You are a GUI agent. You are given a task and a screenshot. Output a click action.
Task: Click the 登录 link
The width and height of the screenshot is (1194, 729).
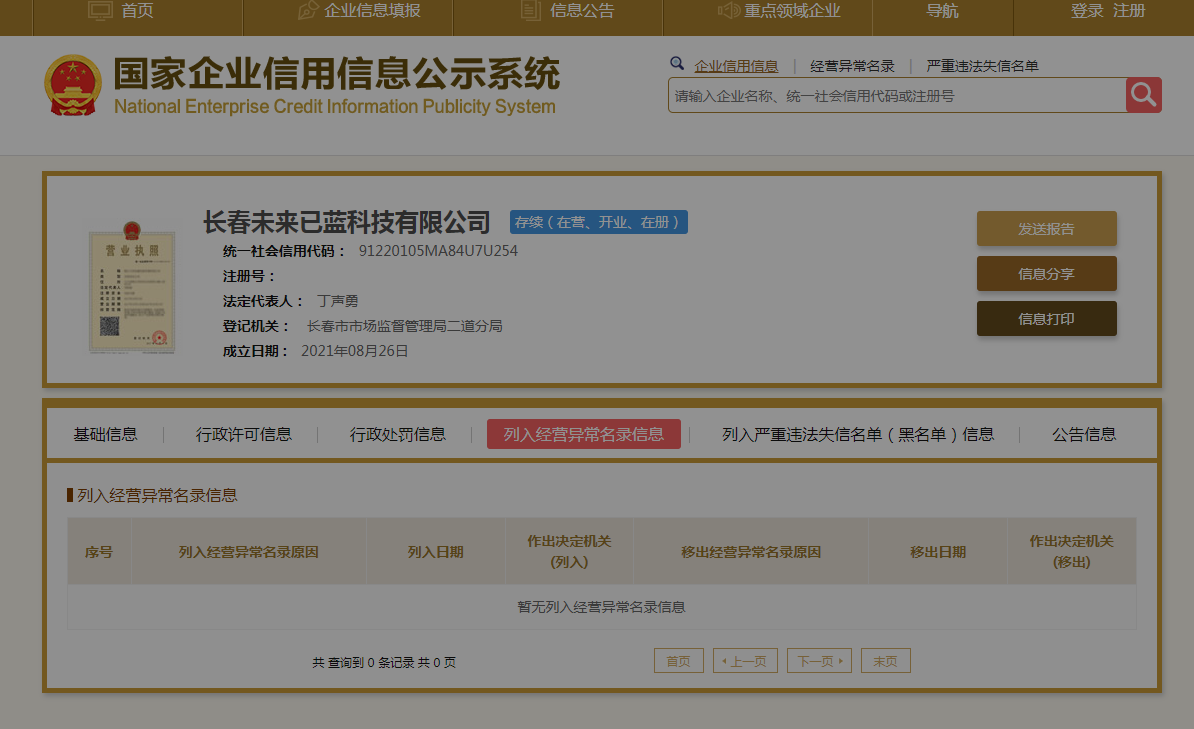(x=1087, y=11)
